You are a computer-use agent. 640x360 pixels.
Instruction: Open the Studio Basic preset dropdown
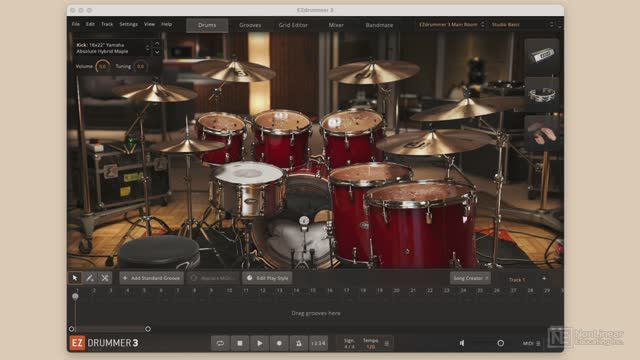point(522,24)
